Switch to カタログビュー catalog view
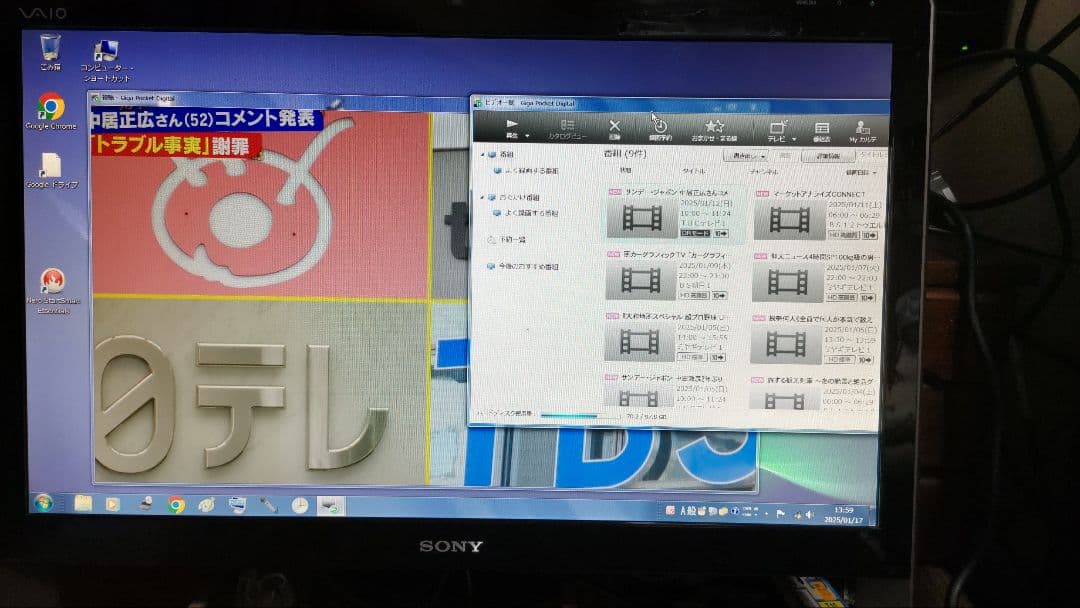The image size is (1080, 608). pos(566,127)
